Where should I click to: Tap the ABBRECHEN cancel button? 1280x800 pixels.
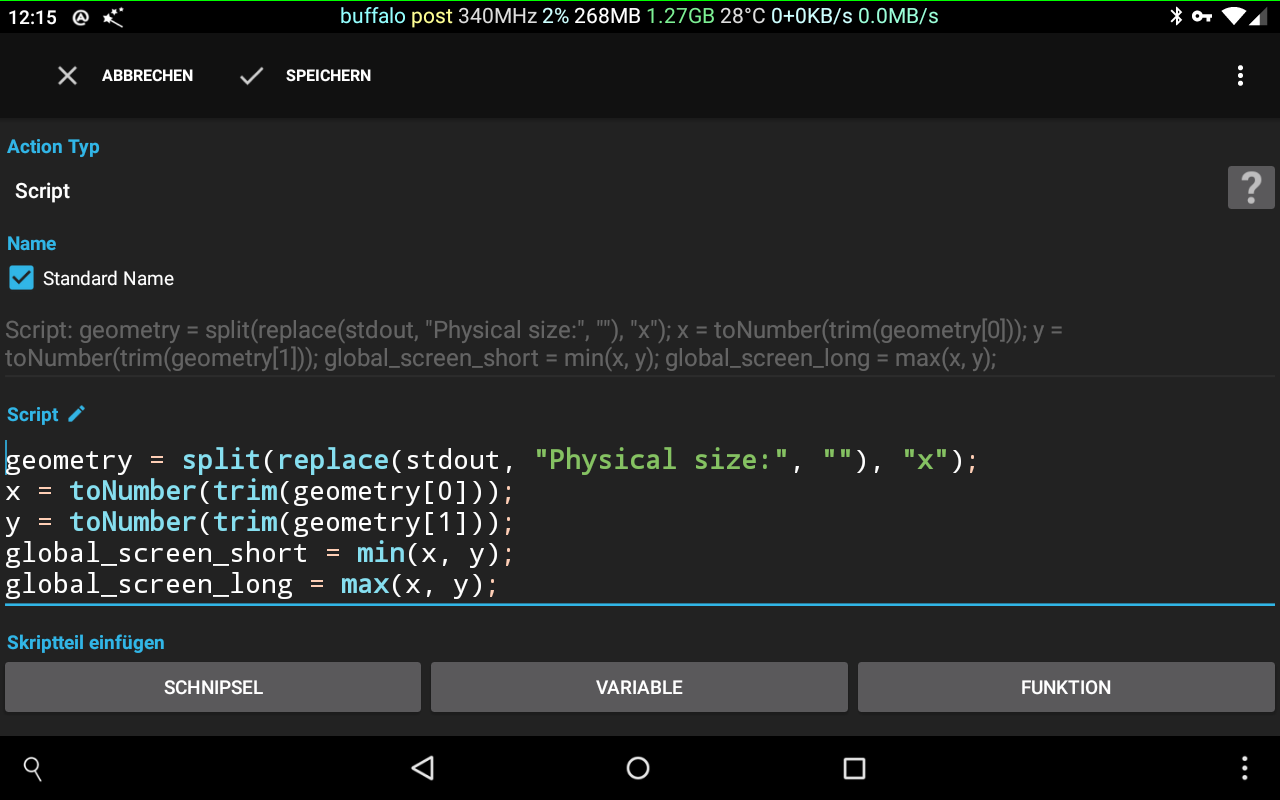tap(125, 76)
